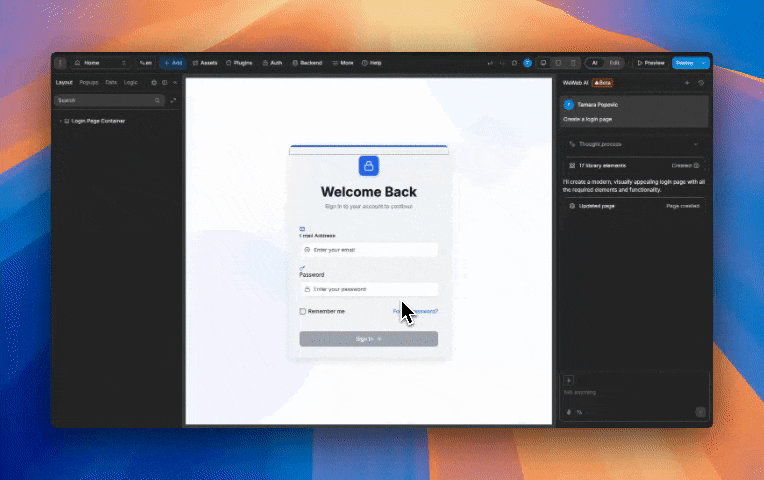This screenshot has width=764, height=480.
Task: Click the panel layout icon in left header
Action: click(x=165, y=82)
